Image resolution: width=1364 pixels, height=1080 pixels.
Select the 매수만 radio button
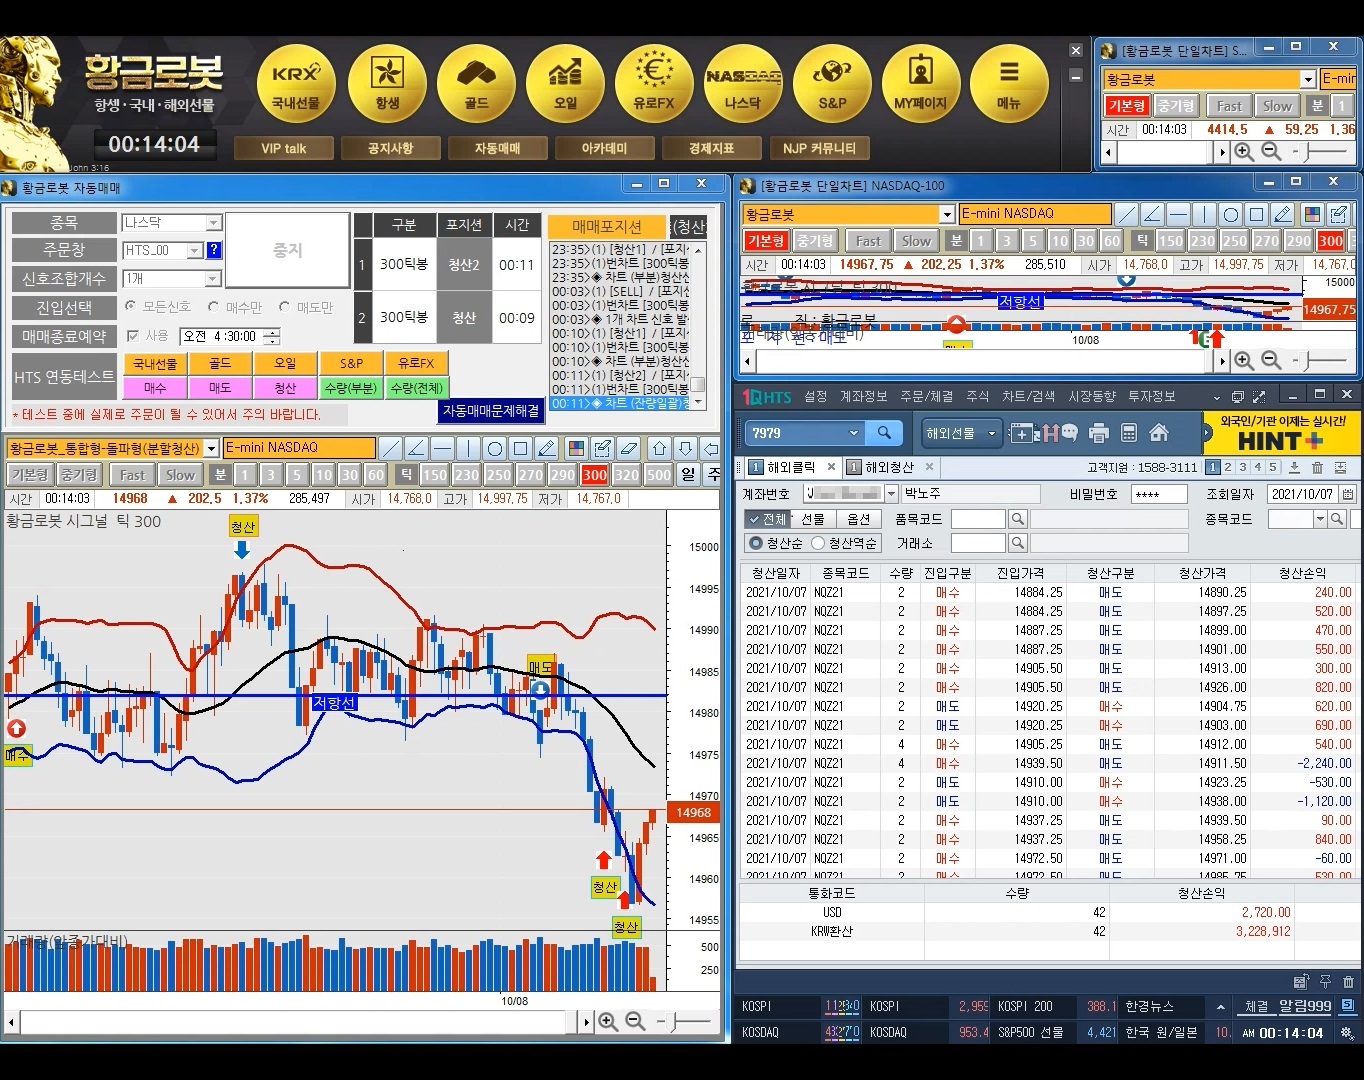(x=214, y=306)
